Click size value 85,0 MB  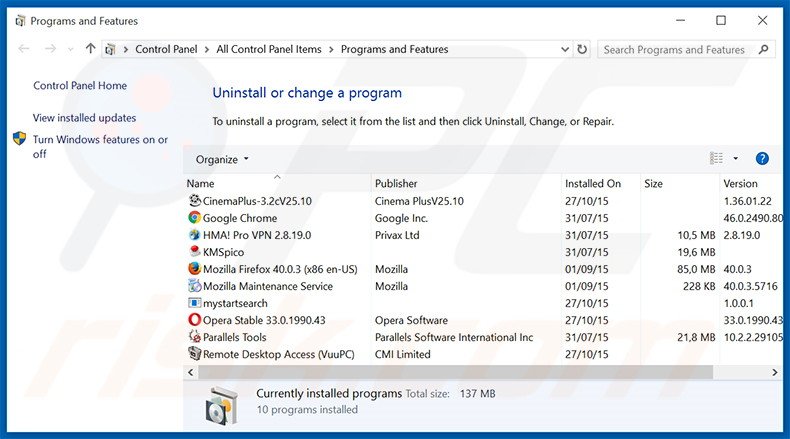tap(696, 269)
